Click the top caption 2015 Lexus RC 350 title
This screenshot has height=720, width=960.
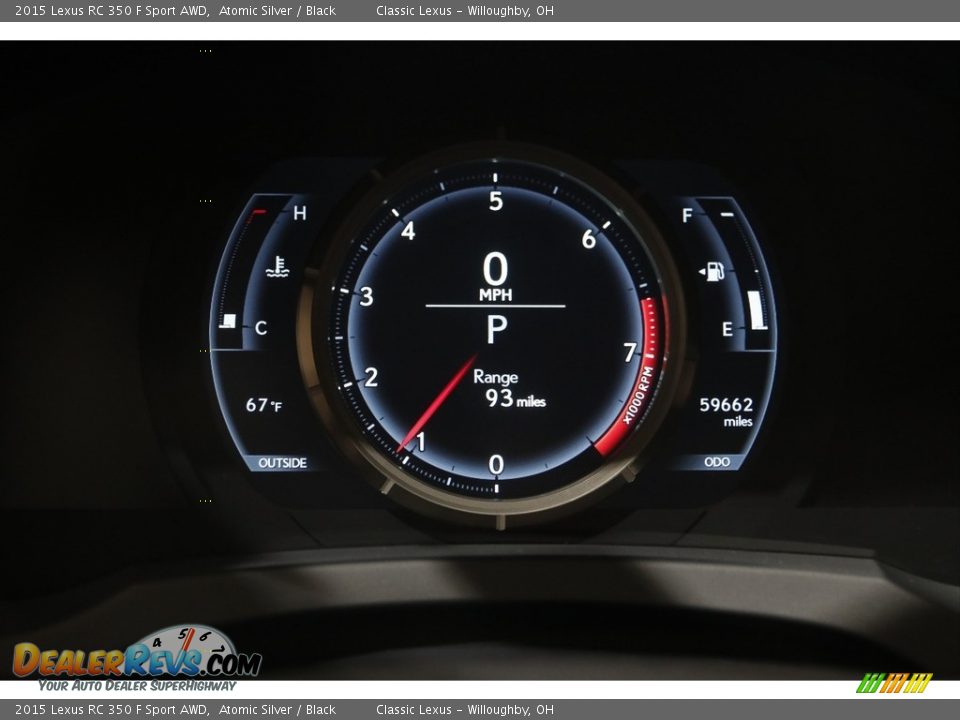(x=111, y=10)
